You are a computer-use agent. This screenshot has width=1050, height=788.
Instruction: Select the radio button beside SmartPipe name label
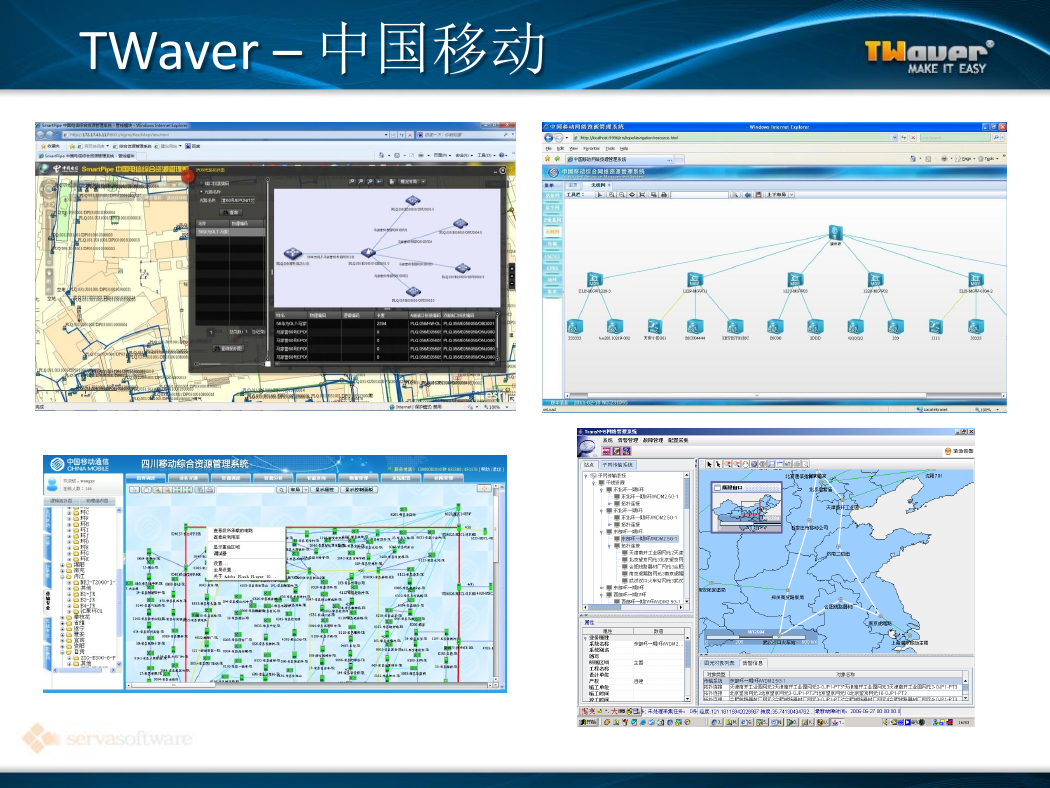pyautogui.click(x=202, y=191)
